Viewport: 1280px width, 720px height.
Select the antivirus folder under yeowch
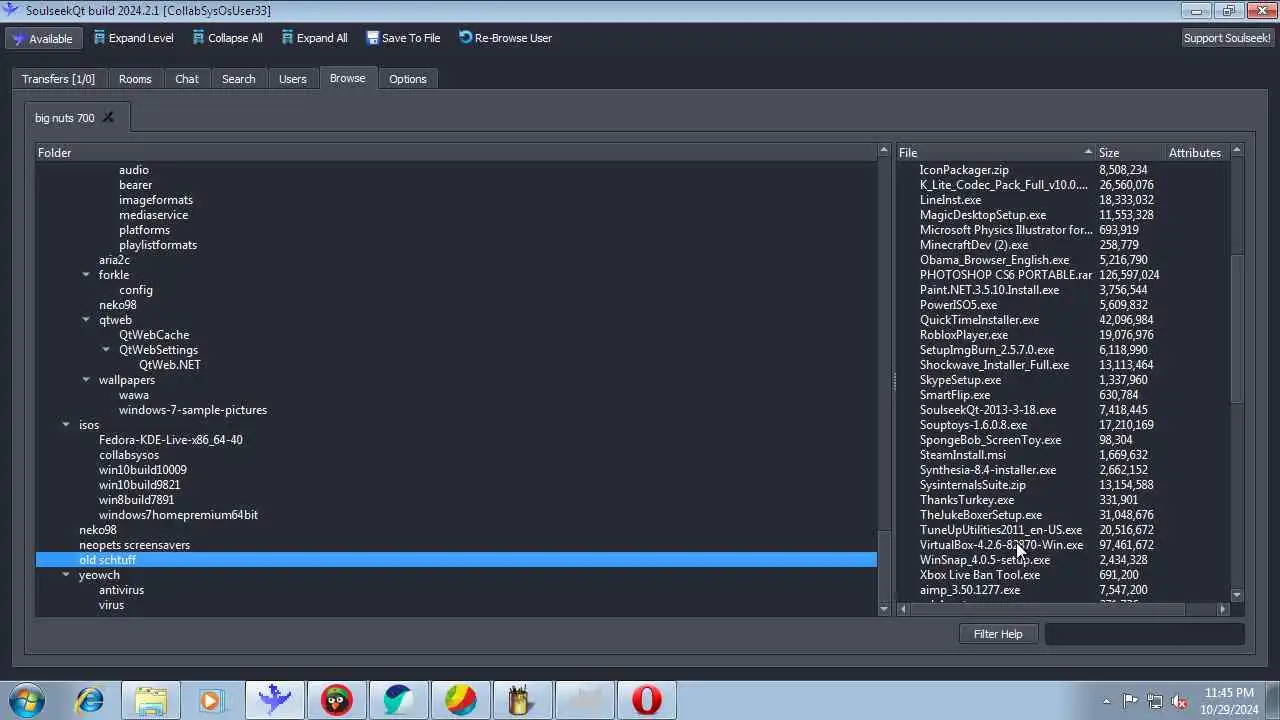[122, 590]
